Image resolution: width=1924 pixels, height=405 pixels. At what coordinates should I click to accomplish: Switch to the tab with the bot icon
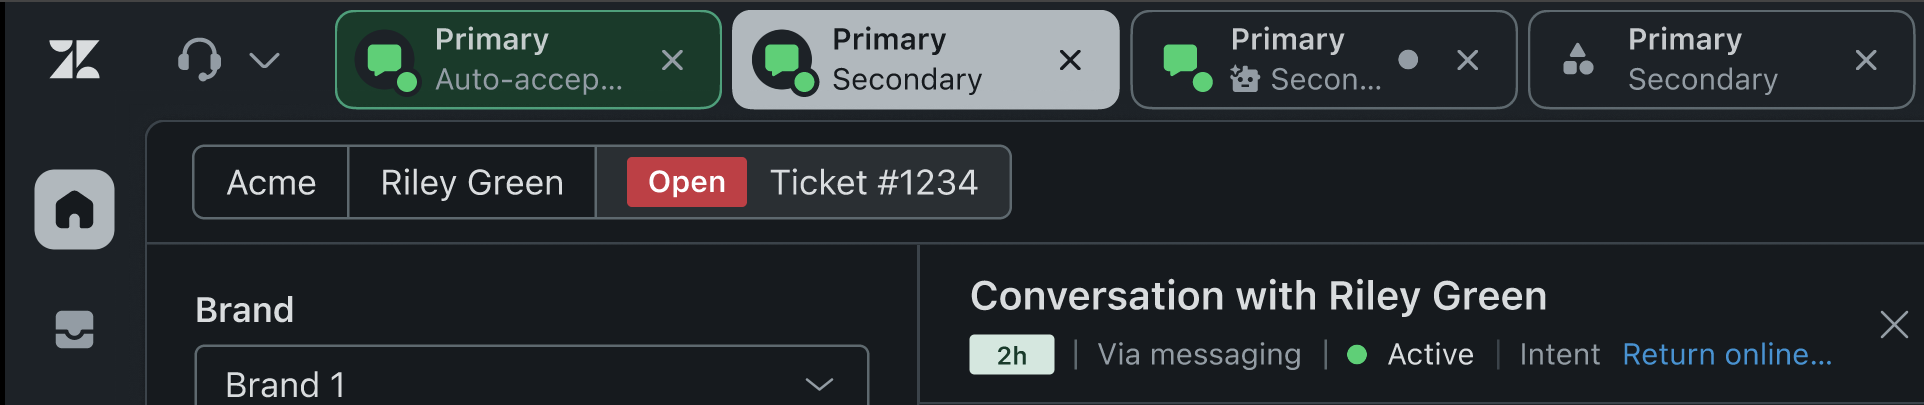pyautogui.click(x=1323, y=60)
